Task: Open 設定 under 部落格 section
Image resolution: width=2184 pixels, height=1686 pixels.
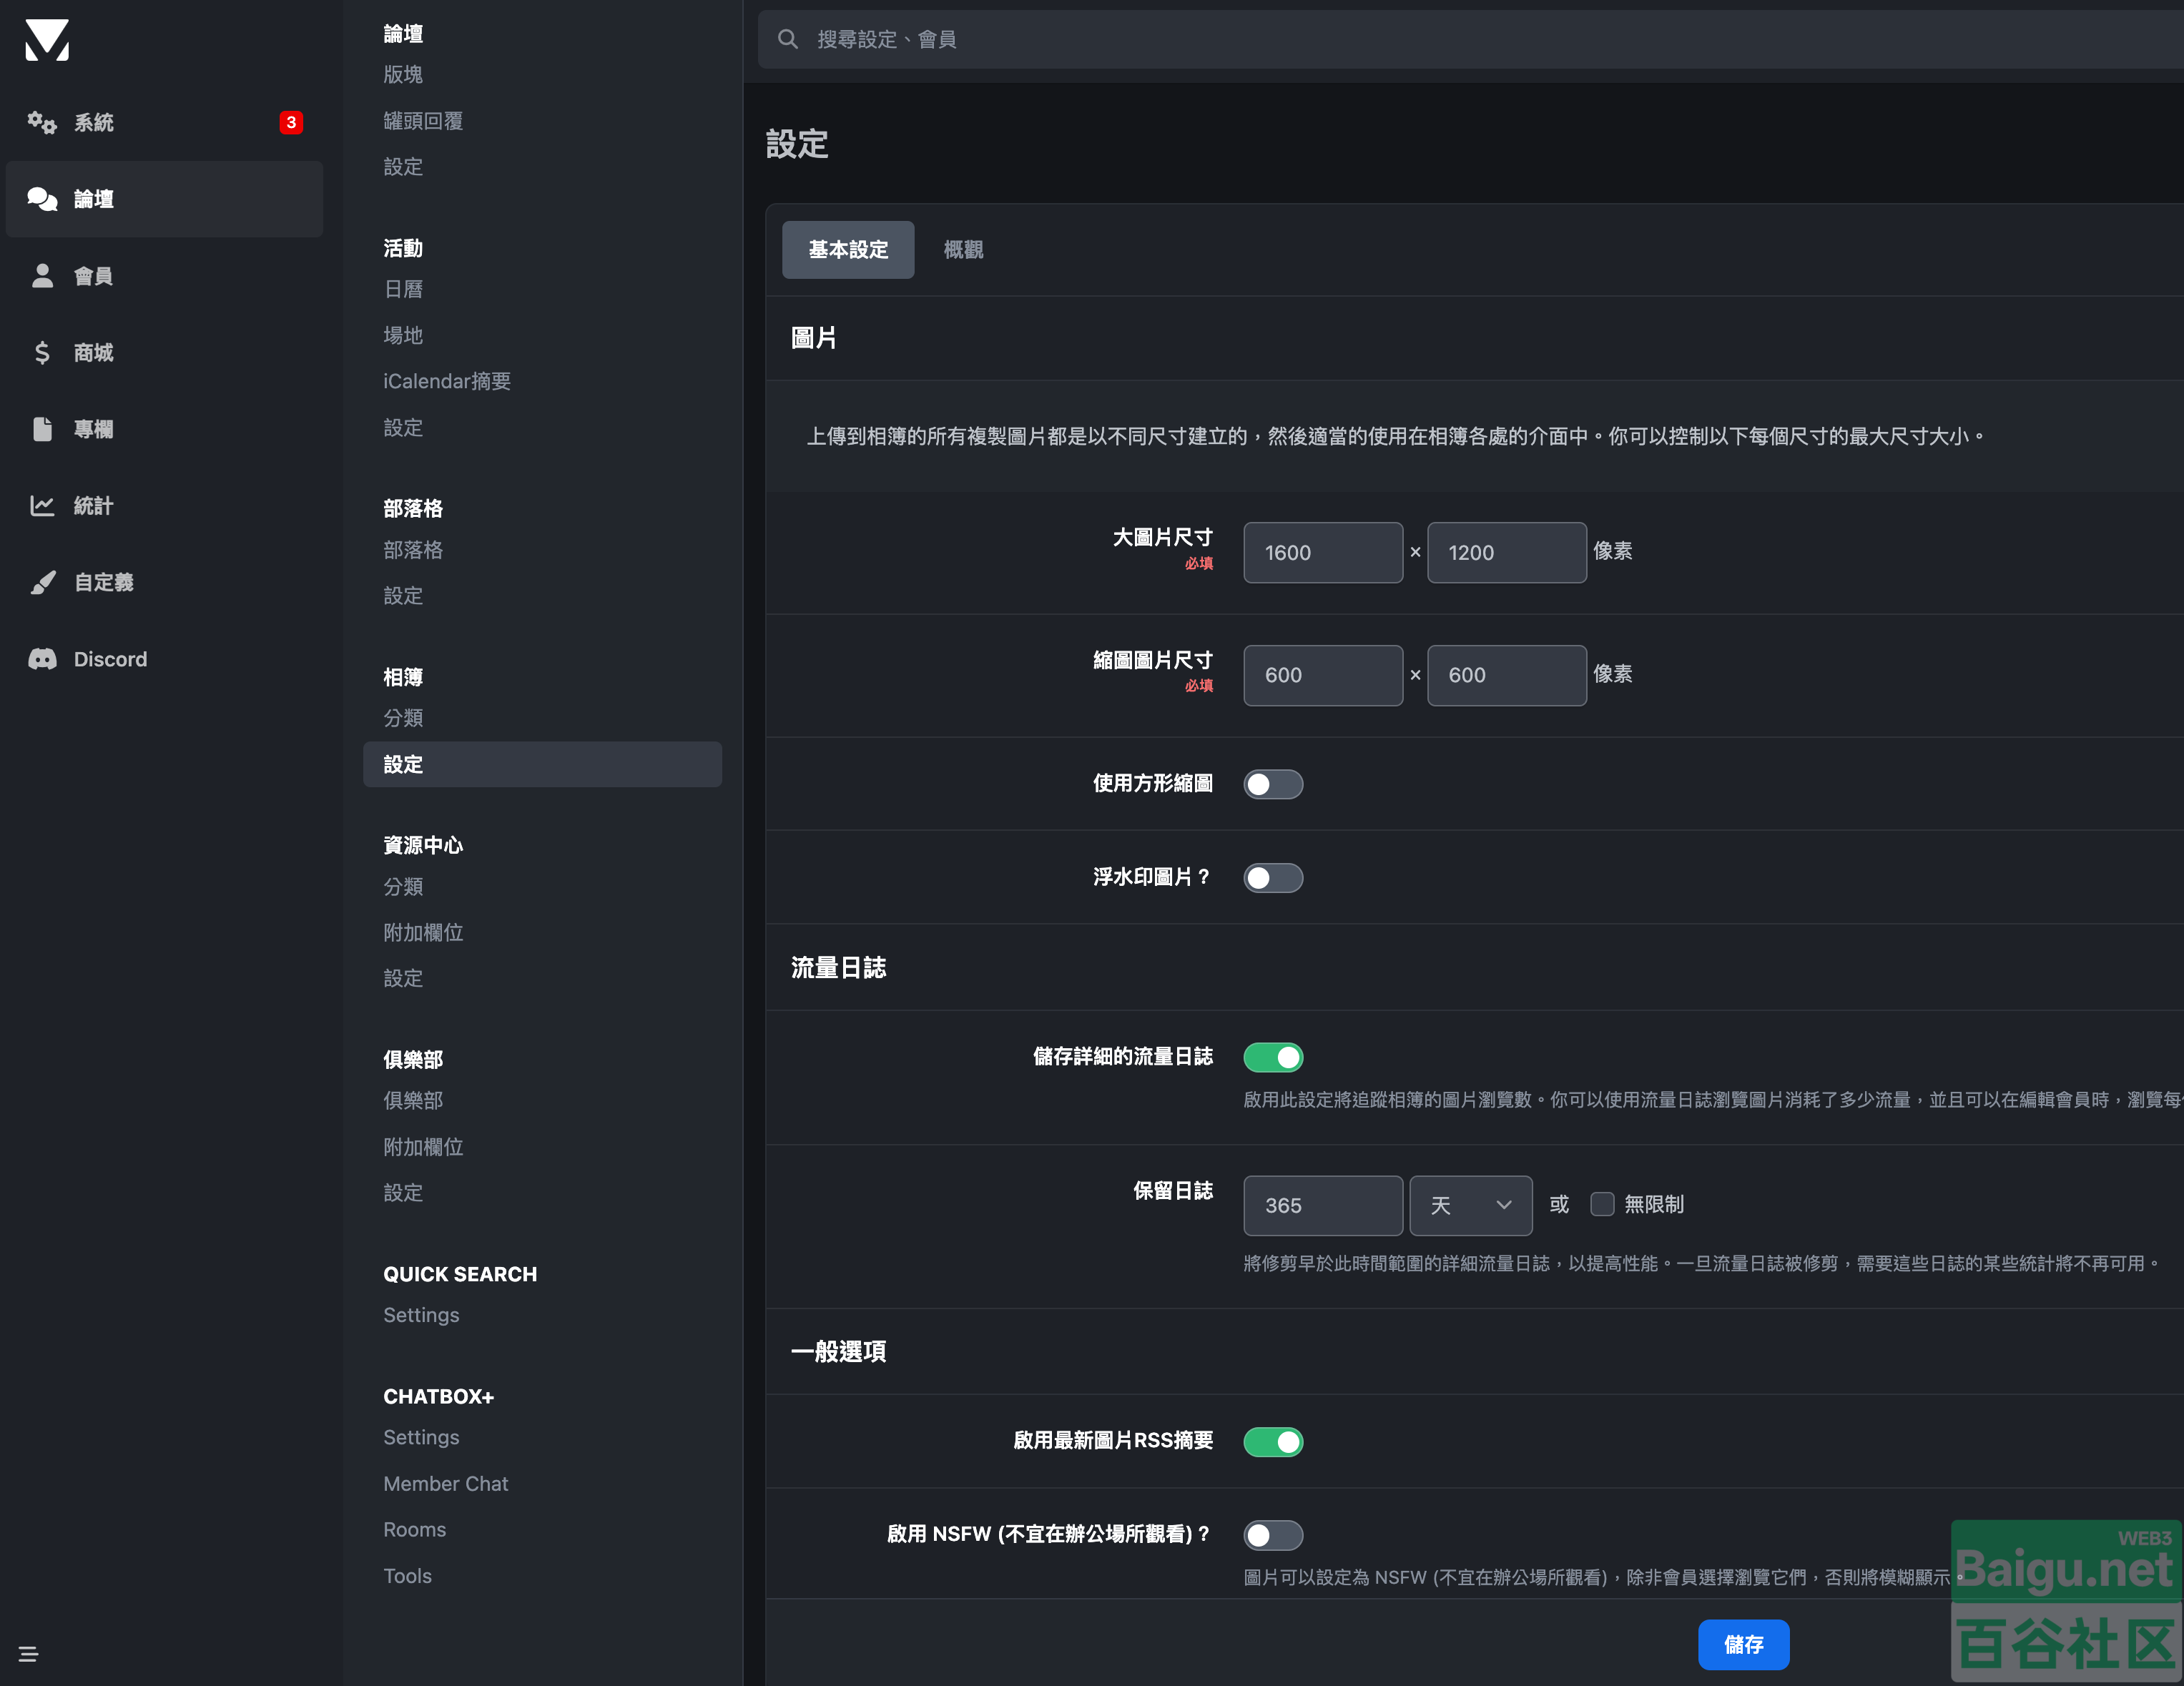Action: [403, 597]
